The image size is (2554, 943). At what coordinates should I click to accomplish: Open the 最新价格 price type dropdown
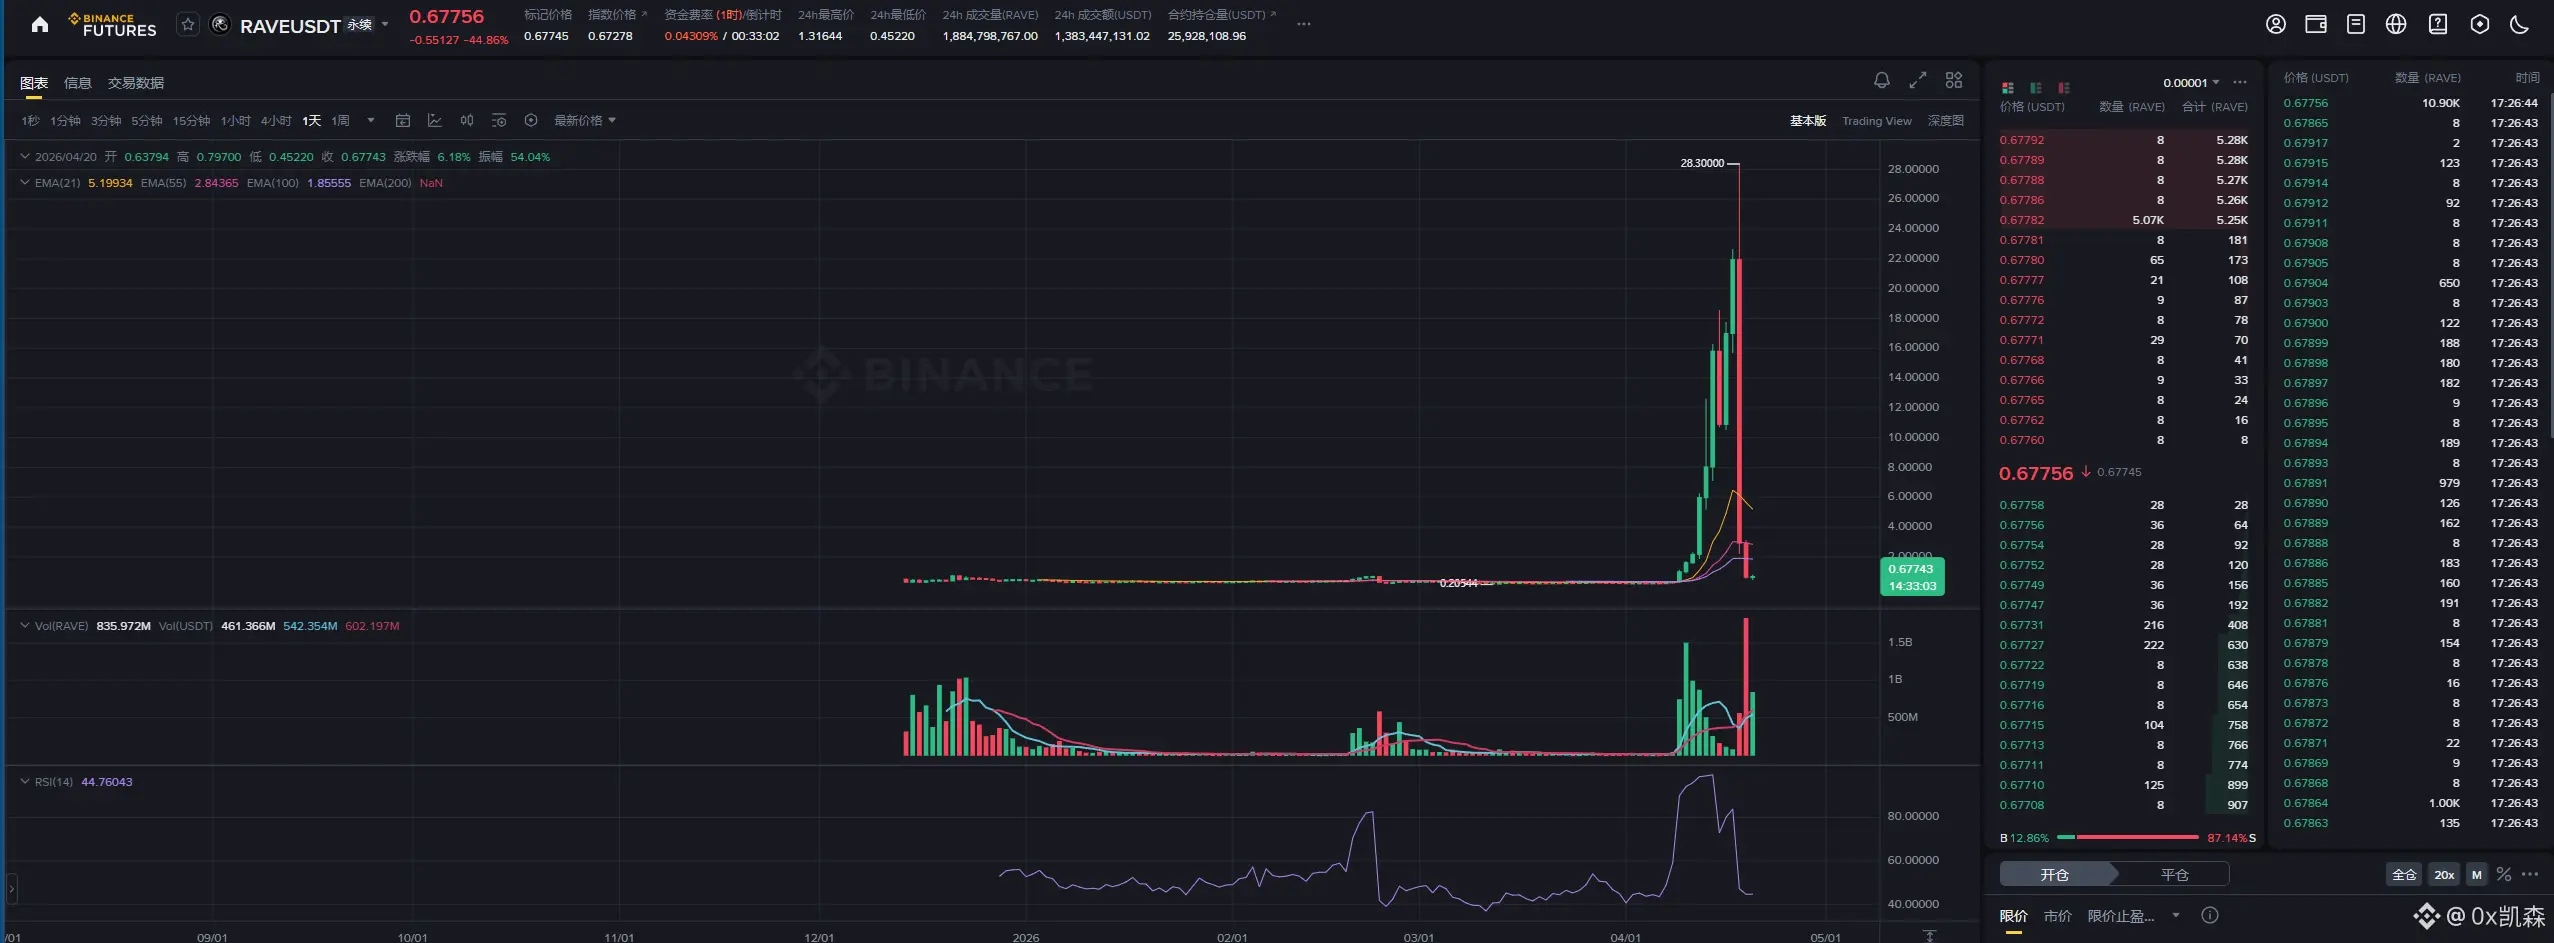(585, 120)
